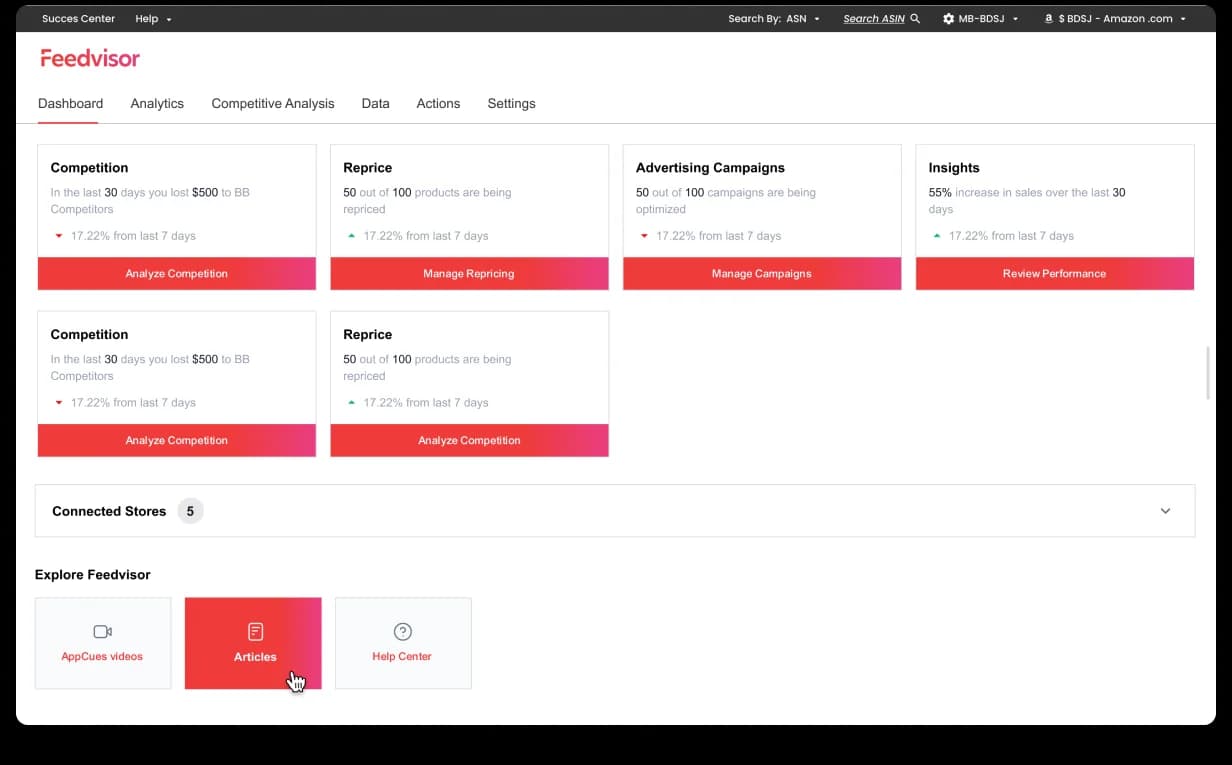
Task: Open the Help Center tile
Action: pos(403,643)
